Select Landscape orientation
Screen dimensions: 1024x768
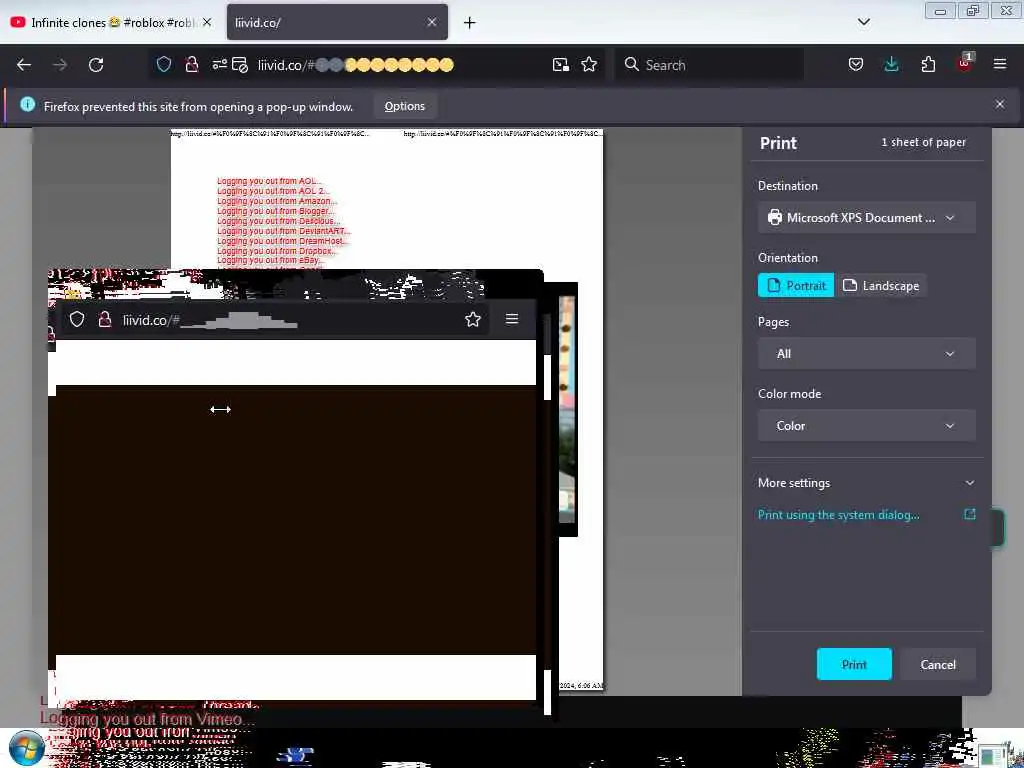[882, 285]
